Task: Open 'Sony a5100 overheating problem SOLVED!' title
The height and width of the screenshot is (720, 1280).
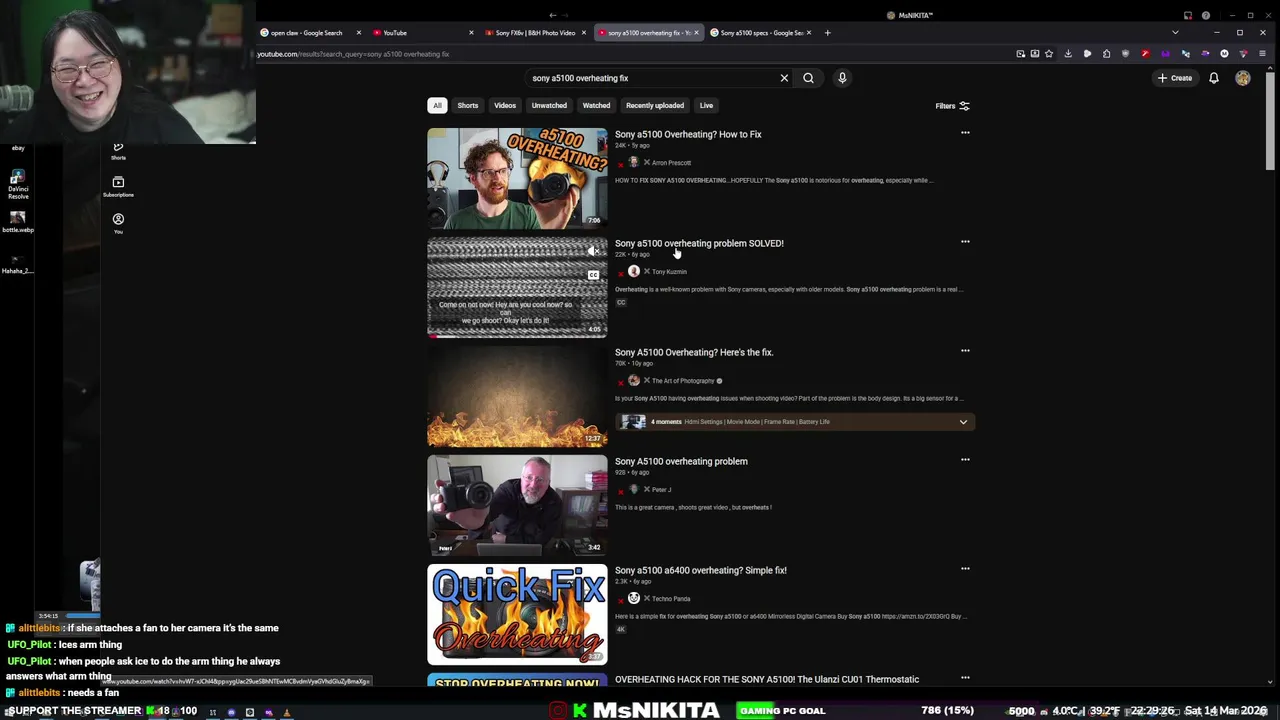Action: [699, 243]
